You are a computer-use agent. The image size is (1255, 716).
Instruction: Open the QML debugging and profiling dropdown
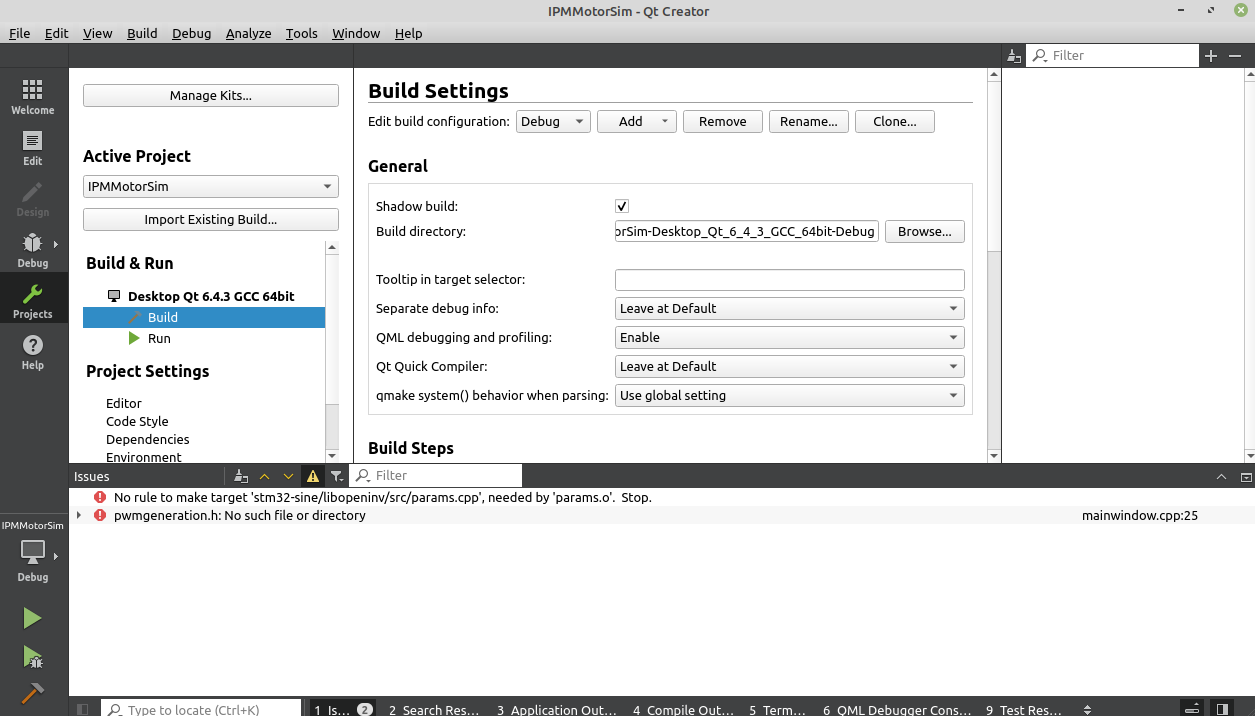(789, 338)
